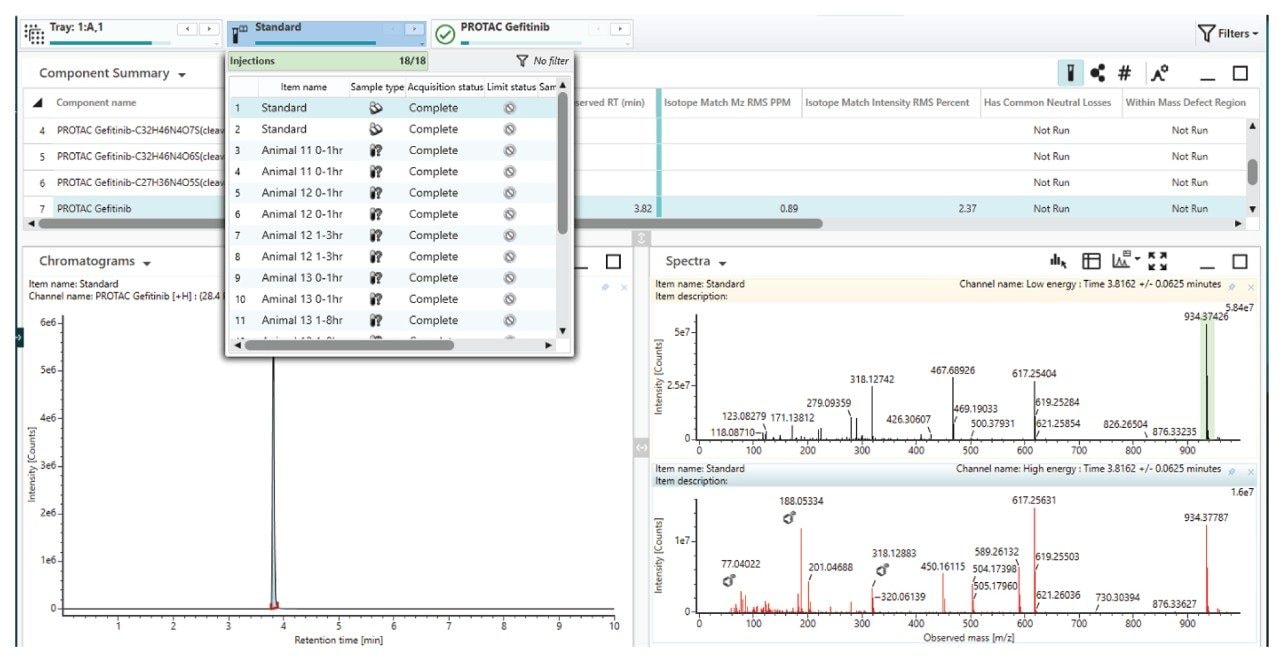Viewport: 1280px width, 664px height.
Task: Maximize the Component Summary panel
Action: click(1240, 73)
